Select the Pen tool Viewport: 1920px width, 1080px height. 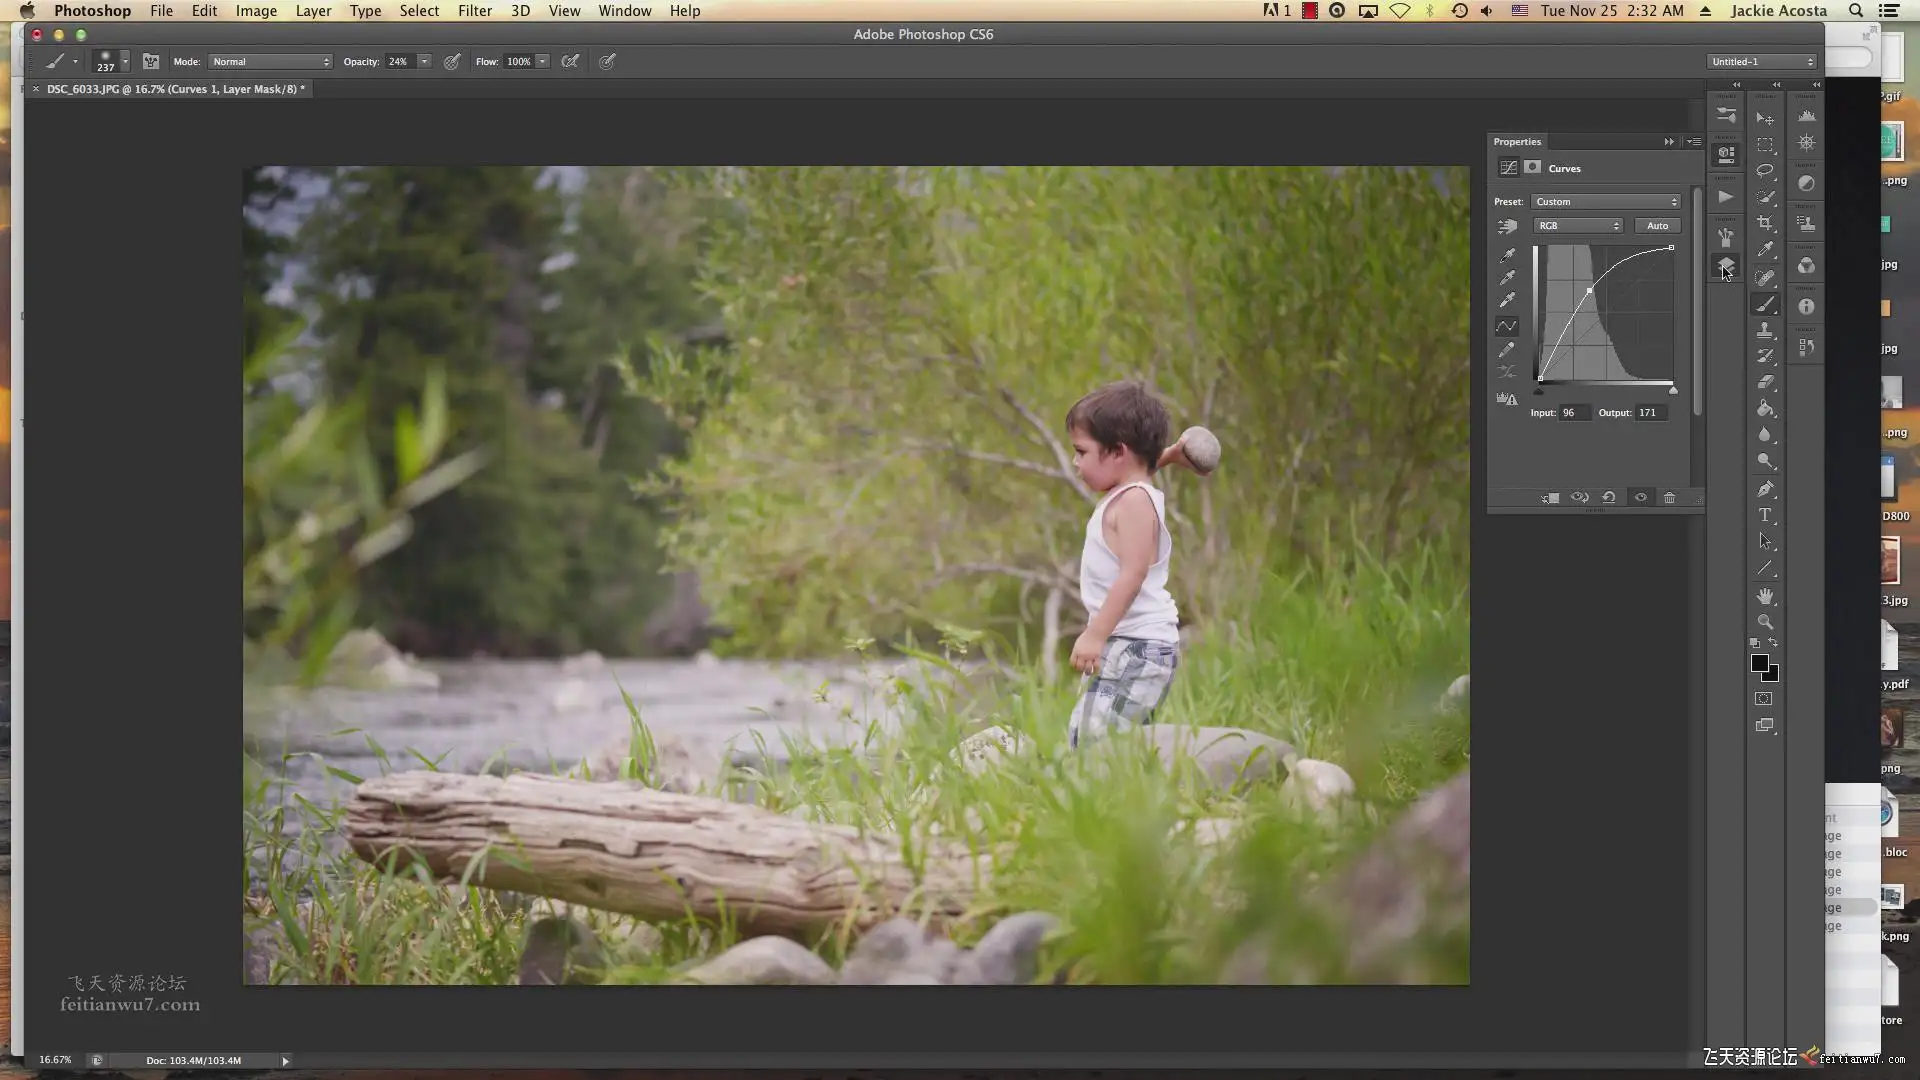(1765, 489)
